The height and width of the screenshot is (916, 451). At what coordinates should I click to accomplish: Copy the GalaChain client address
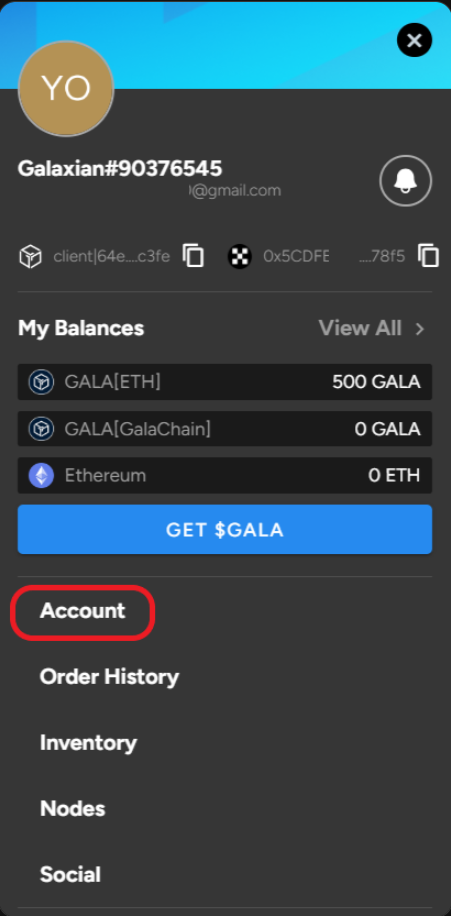[x=193, y=256]
